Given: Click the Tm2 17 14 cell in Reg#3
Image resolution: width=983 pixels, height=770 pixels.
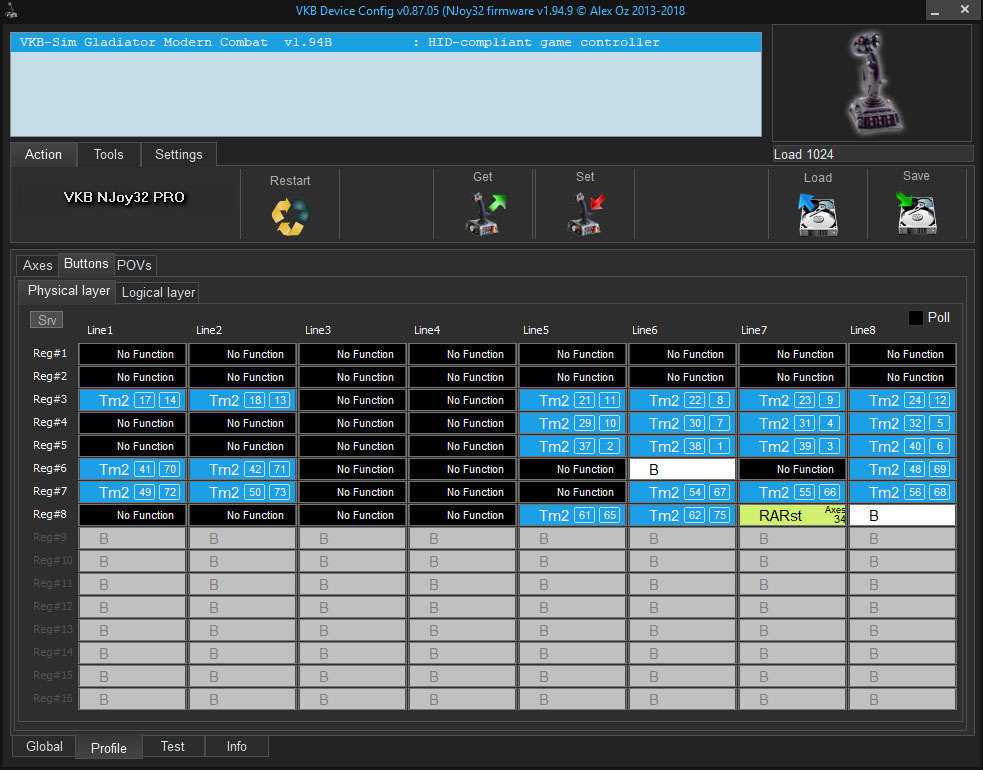Looking at the screenshot, I should 133,400.
